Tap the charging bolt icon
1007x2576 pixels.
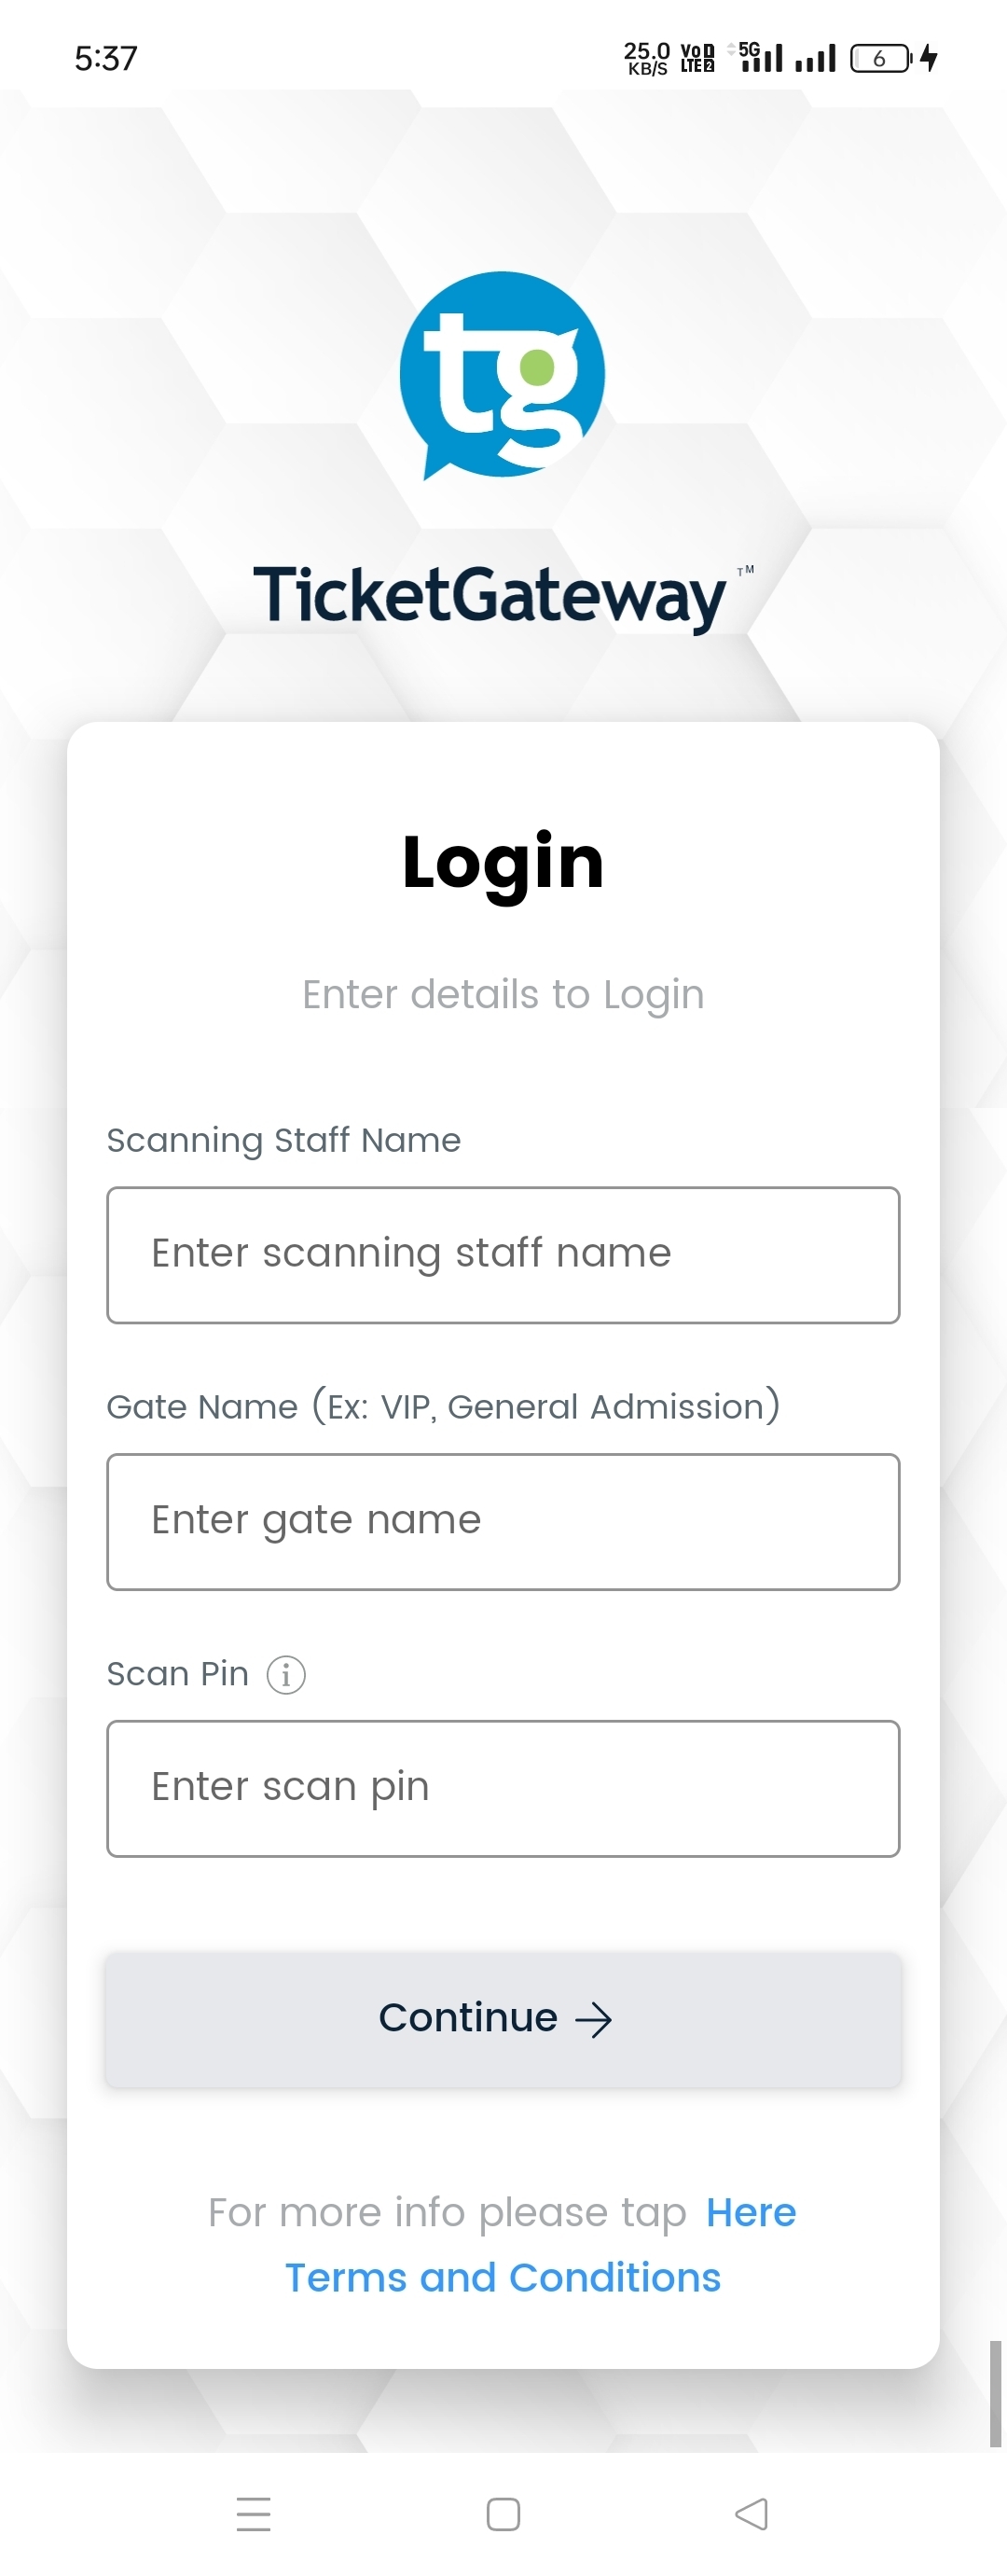pos(929,58)
